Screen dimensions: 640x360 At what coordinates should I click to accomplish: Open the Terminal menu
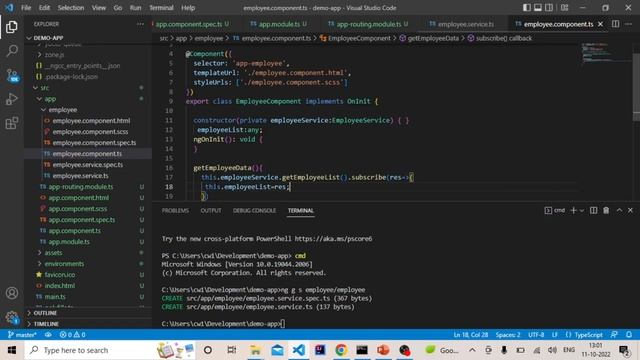click(x=161, y=8)
